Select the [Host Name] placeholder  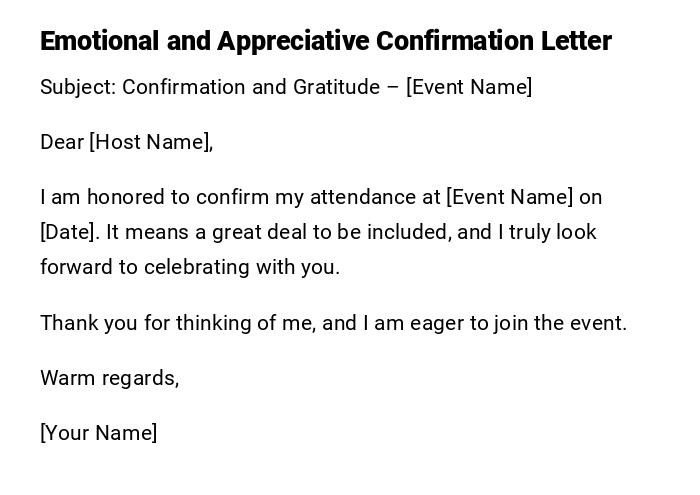(151, 142)
